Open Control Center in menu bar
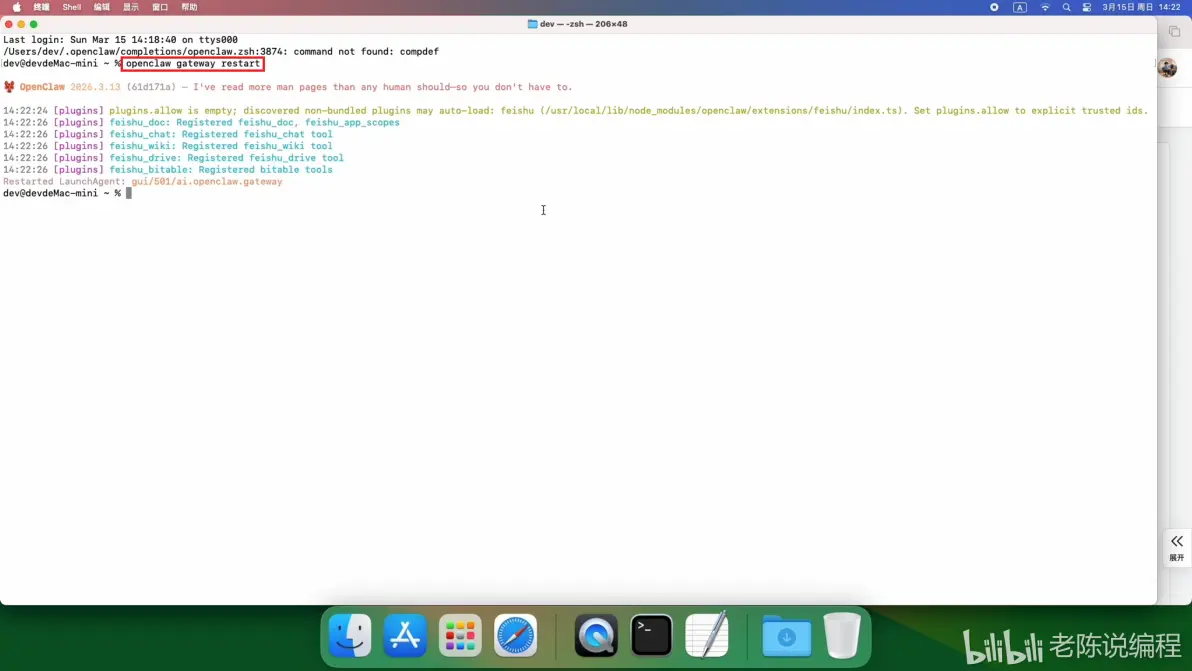Viewport: 1192px width, 671px height. (x=1086, y=7)
